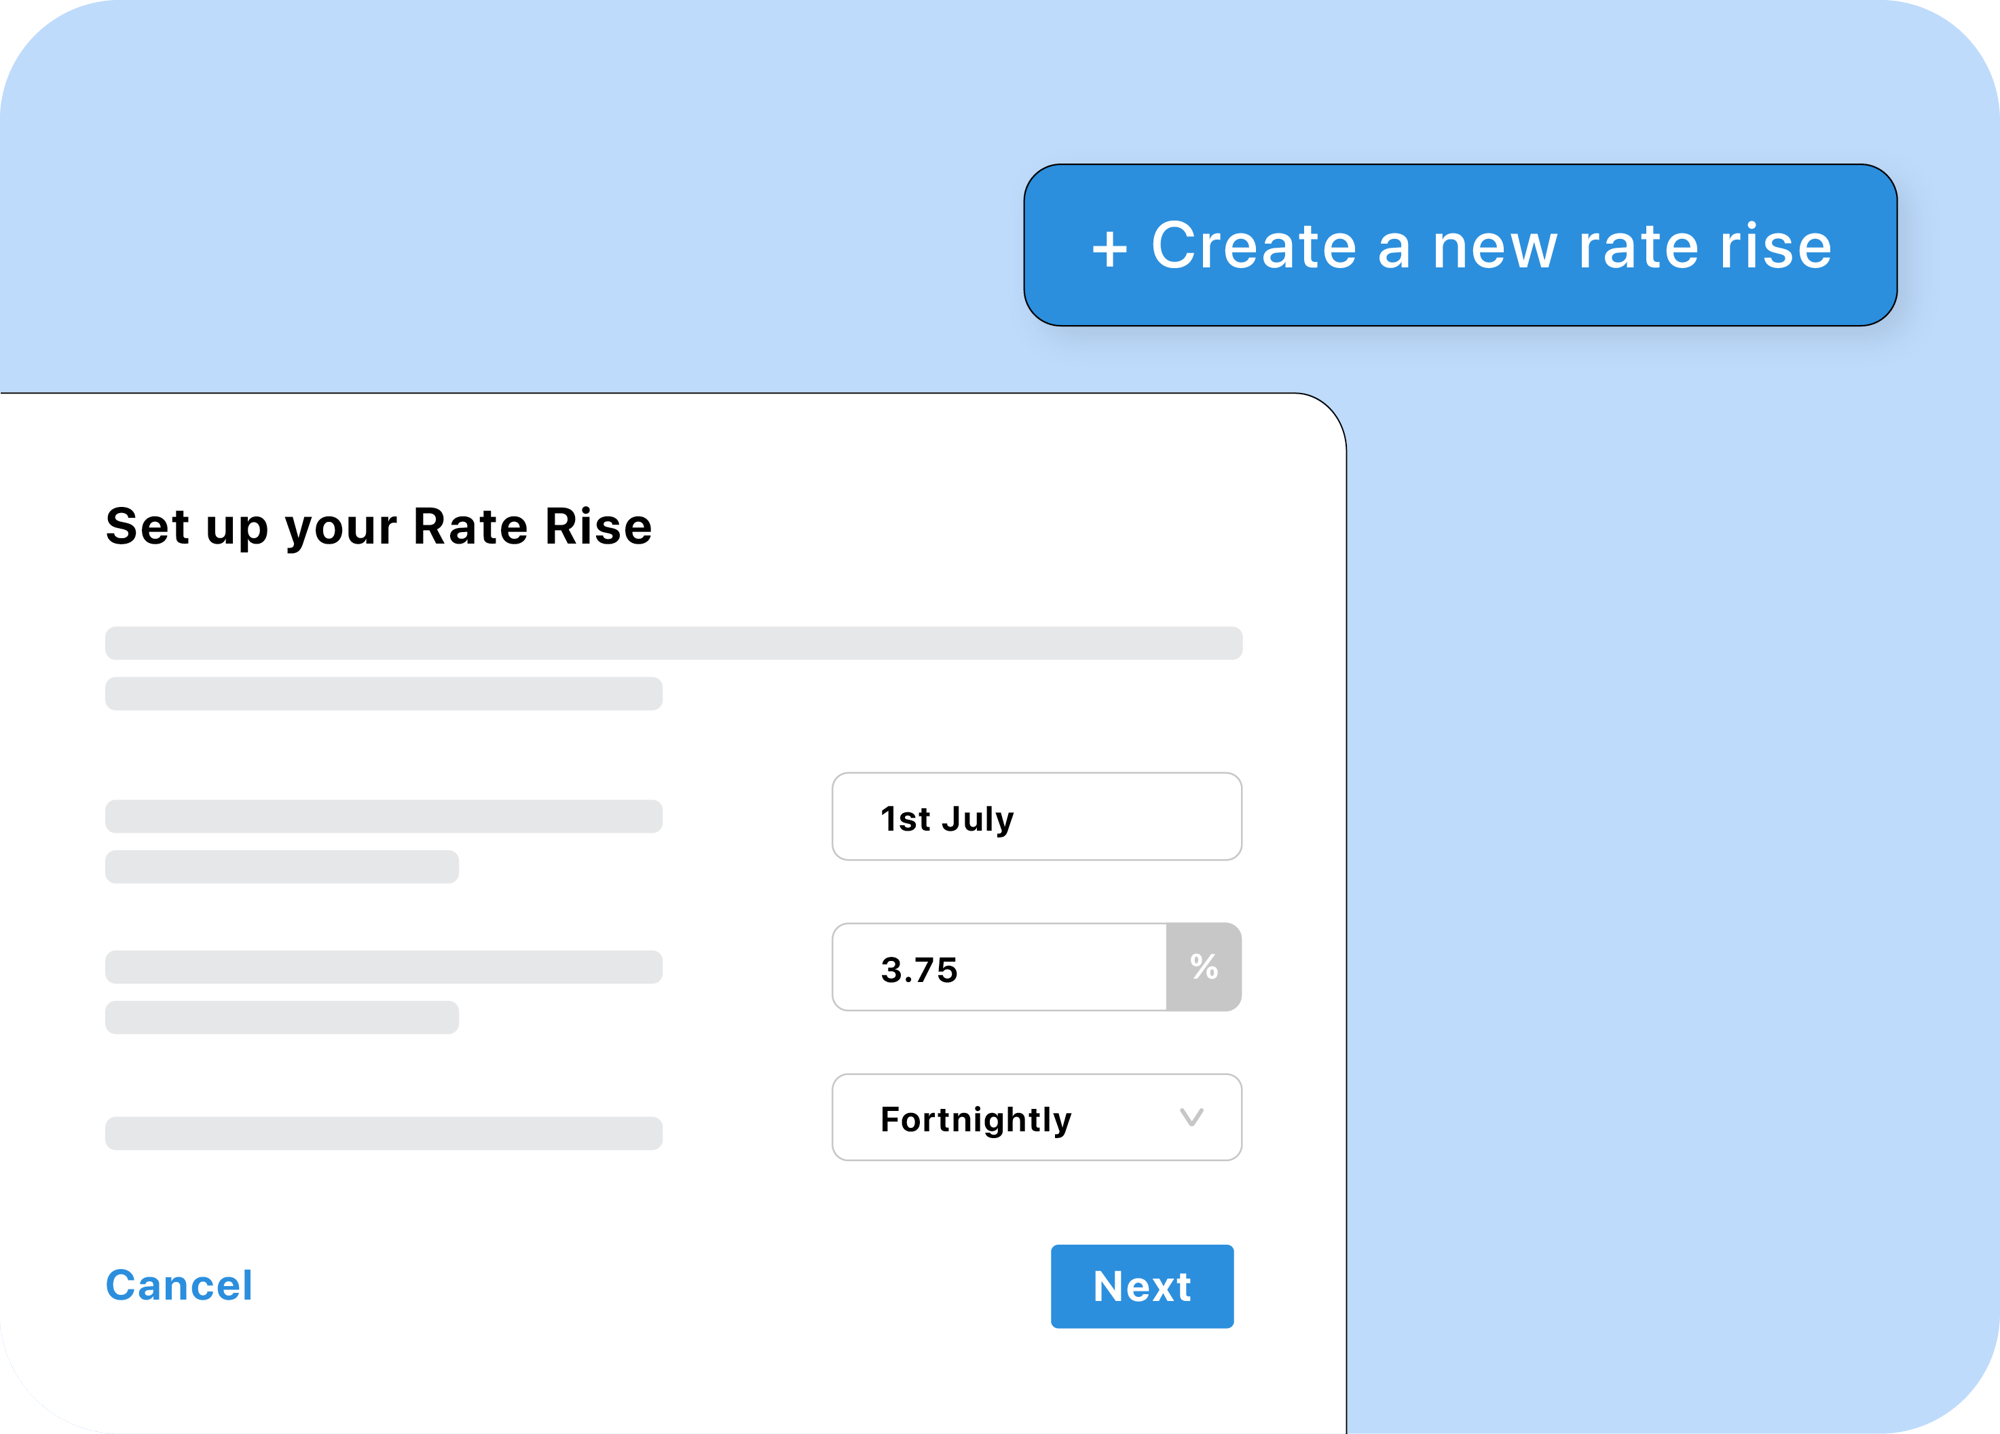This screenshot has height=1434, width=2000.
Task: Expand the Fortnightly chevron arrow
Action: (x=1191, y=1117)
